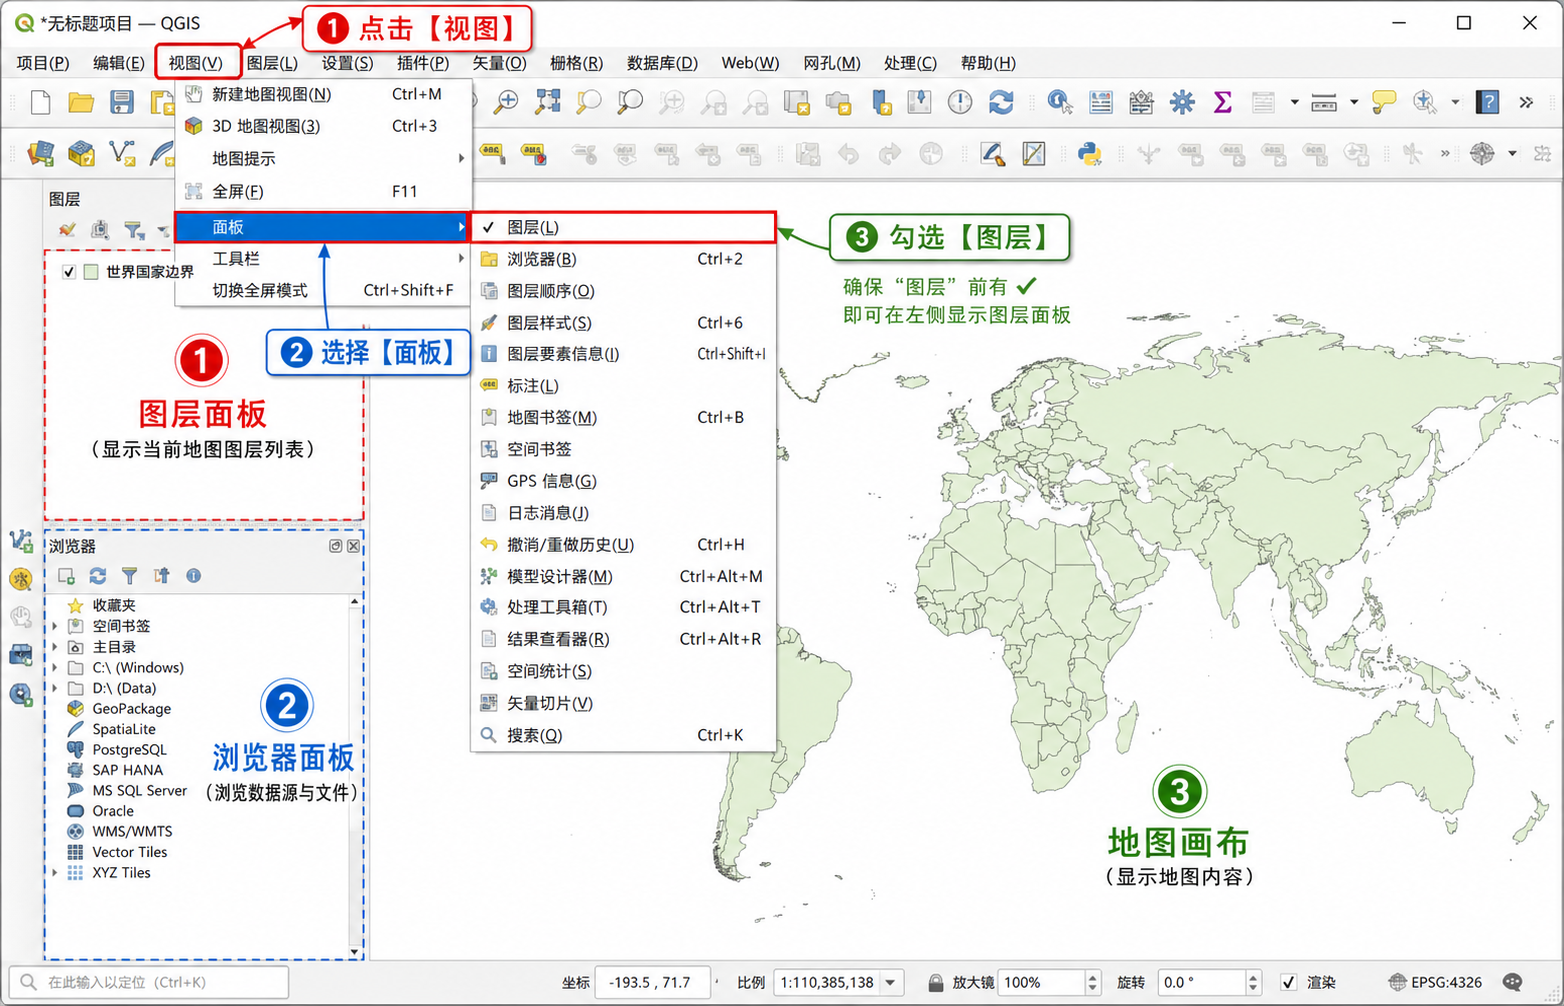Image resolution: width=1564 pixels, height=1006 pixels.
Task: Click the Refresh map toolbar icon
Action: pyautogui.click(x=1001, y=102)
